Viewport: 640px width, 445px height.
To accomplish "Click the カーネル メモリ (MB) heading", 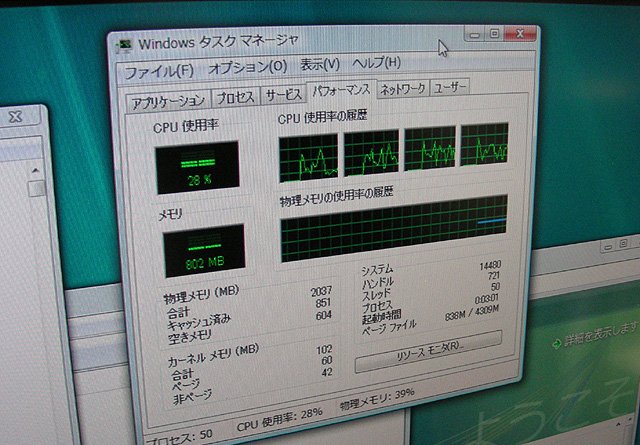I will (x=213, y=356).
